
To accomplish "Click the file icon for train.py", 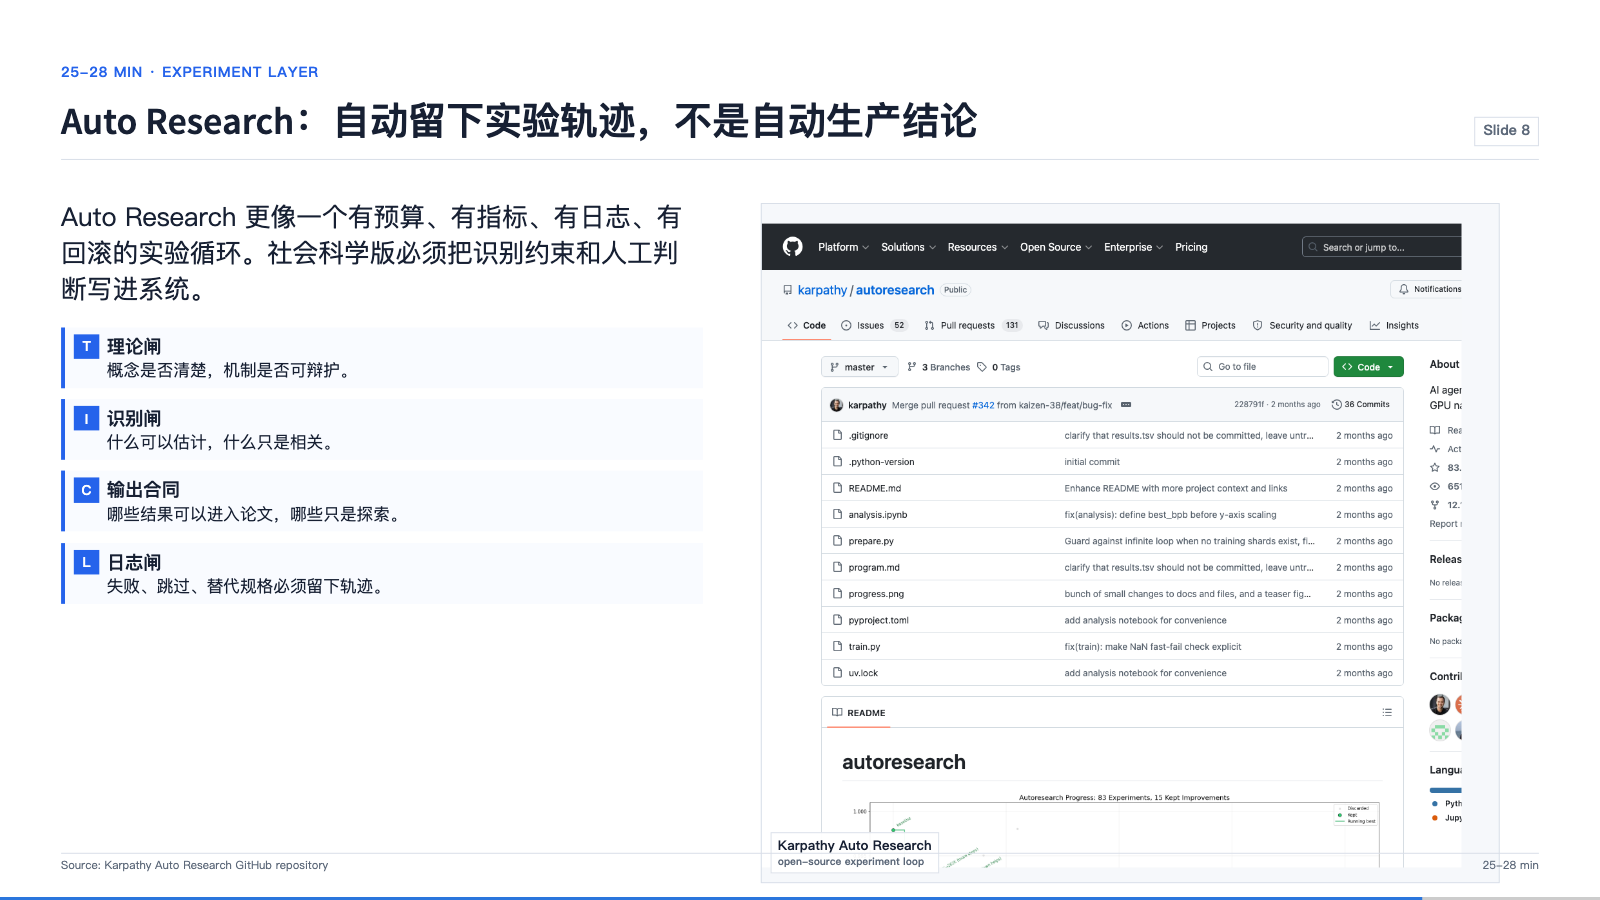I will pyautogui.click(x=837, y=647).
